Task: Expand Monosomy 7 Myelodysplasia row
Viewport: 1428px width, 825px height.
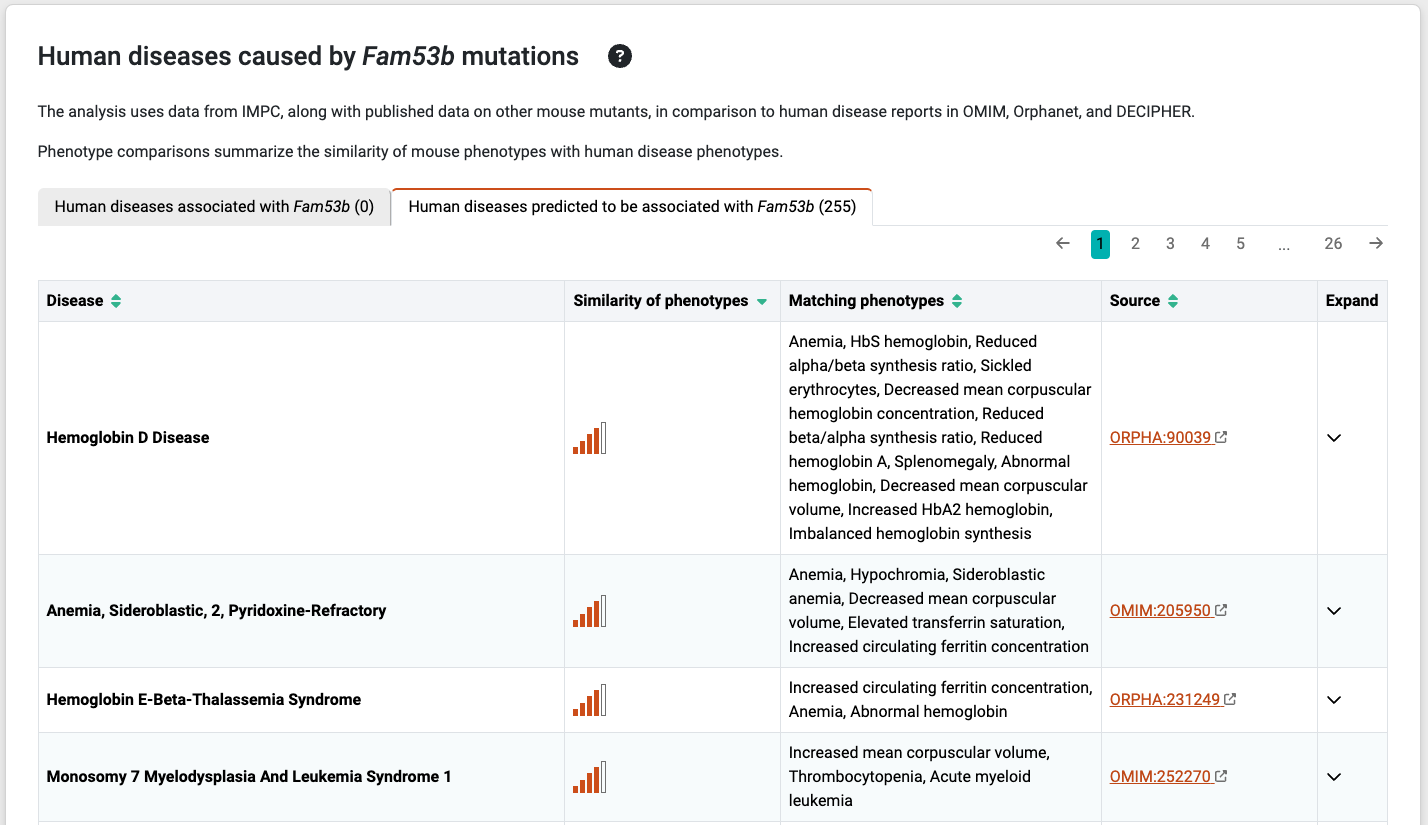Action: point(1334,777)
